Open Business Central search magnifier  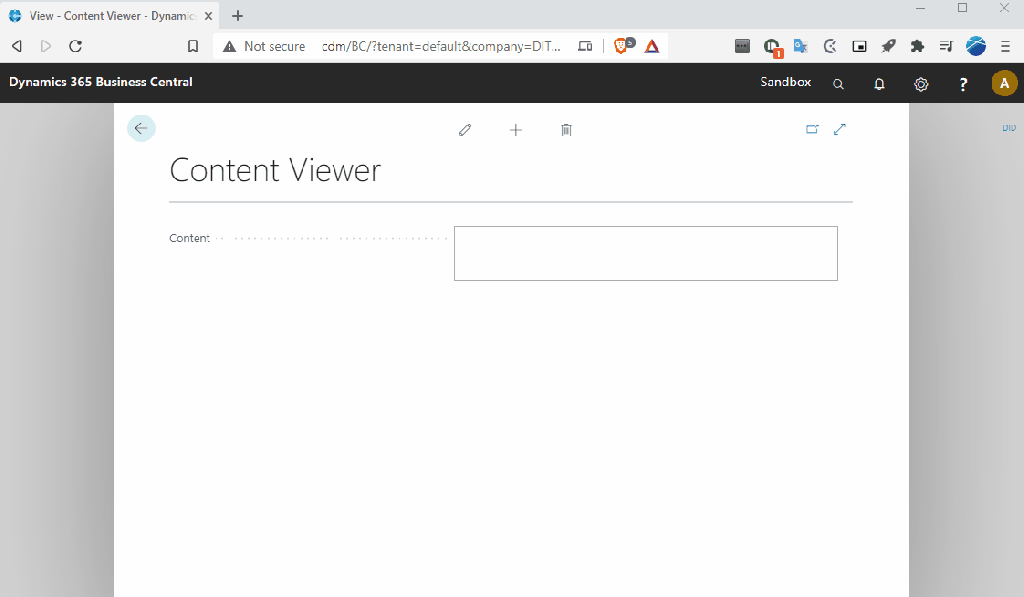click(838, 84)
